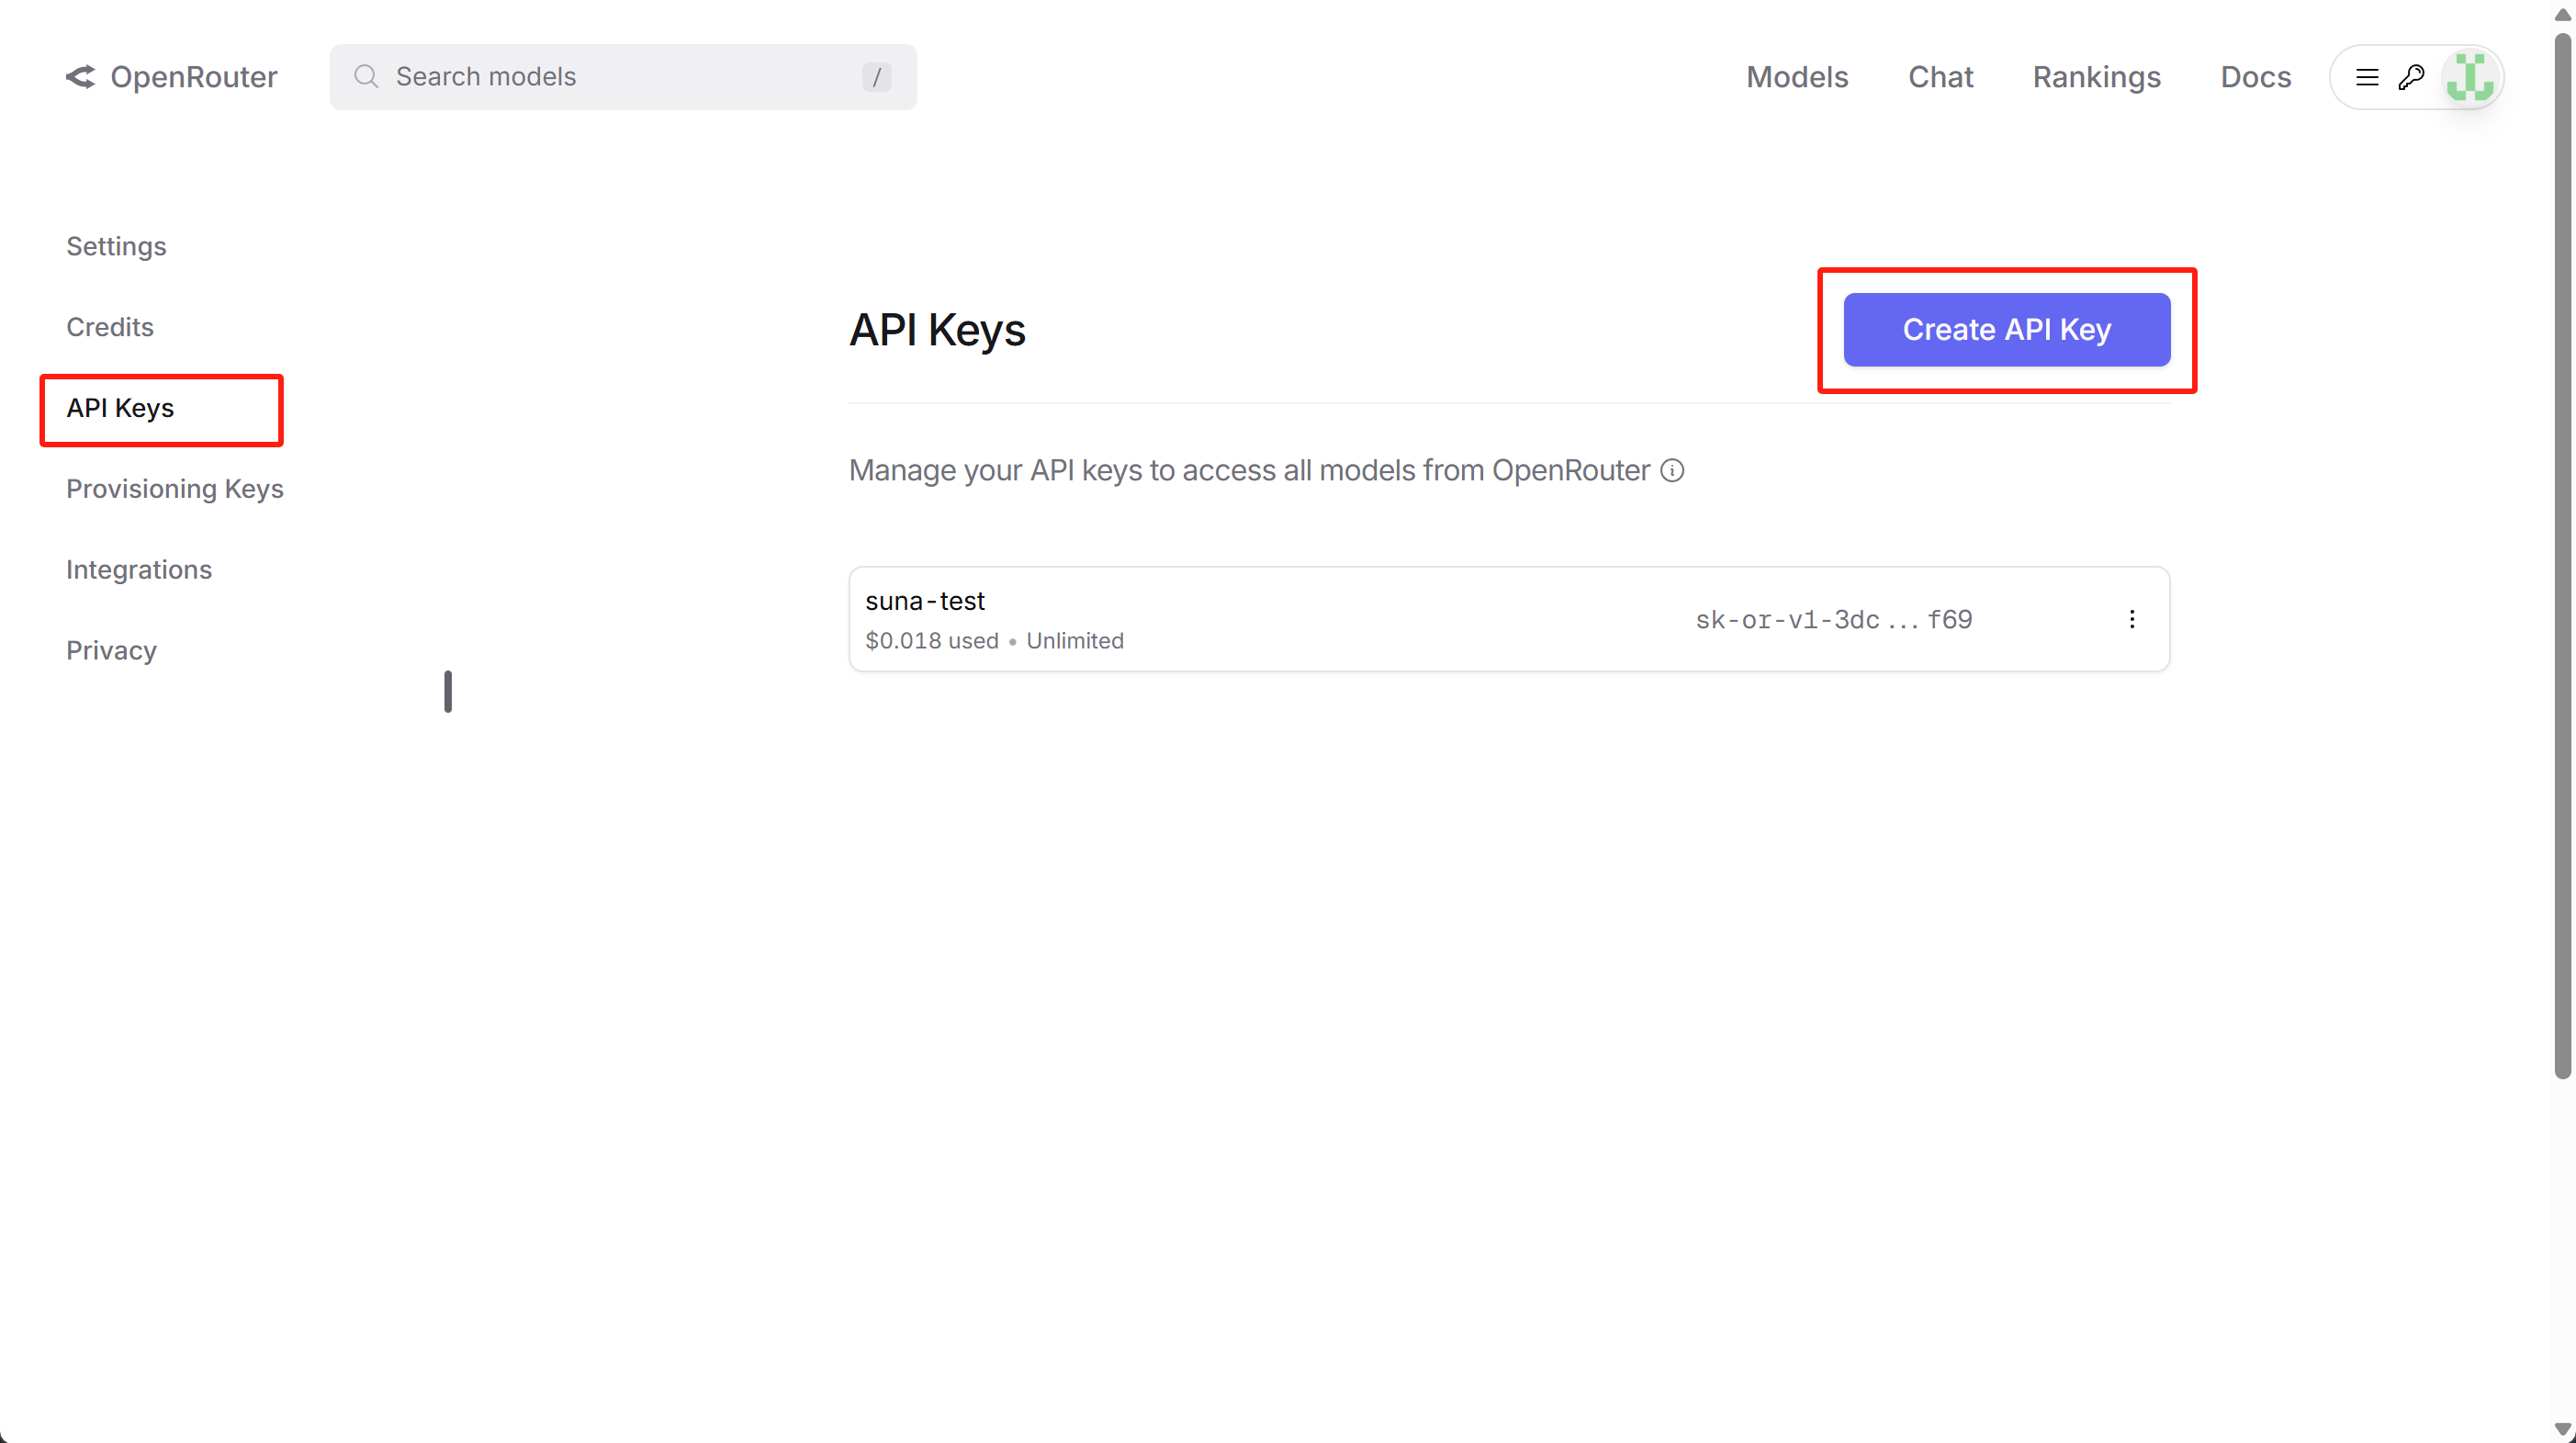Screen dimensions: 2576x1443
Task: Click the scrollbar up arrow
Action: (2562, 14)
